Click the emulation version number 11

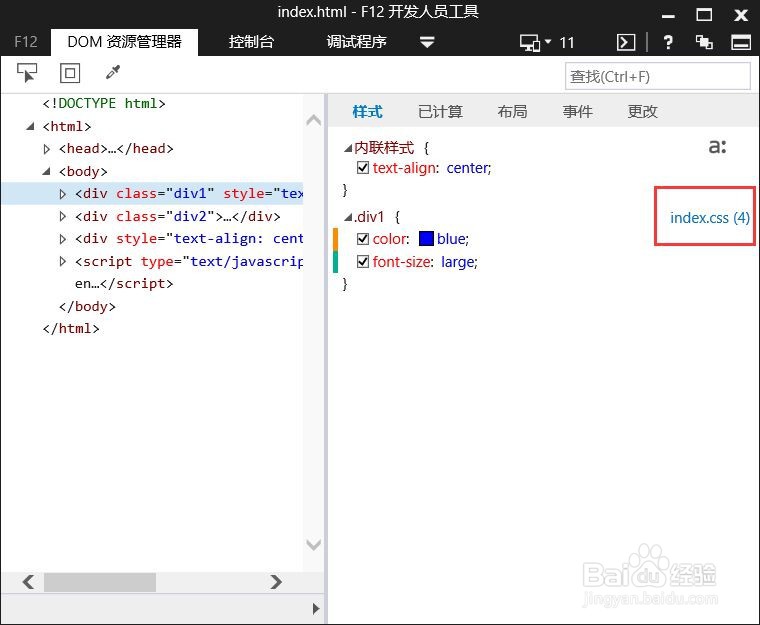(x=567, y=43)
